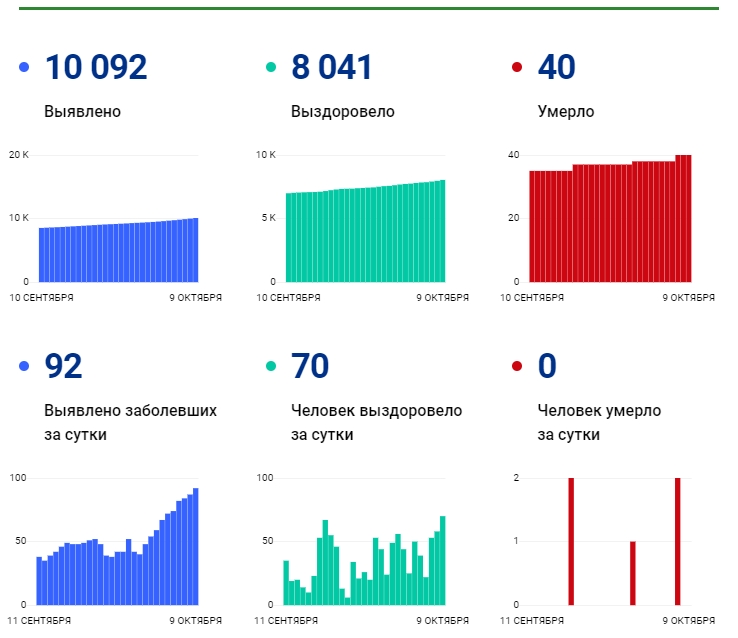
Task: Click the teal dot next to 8 041
Action: click(x=271, y=67)
